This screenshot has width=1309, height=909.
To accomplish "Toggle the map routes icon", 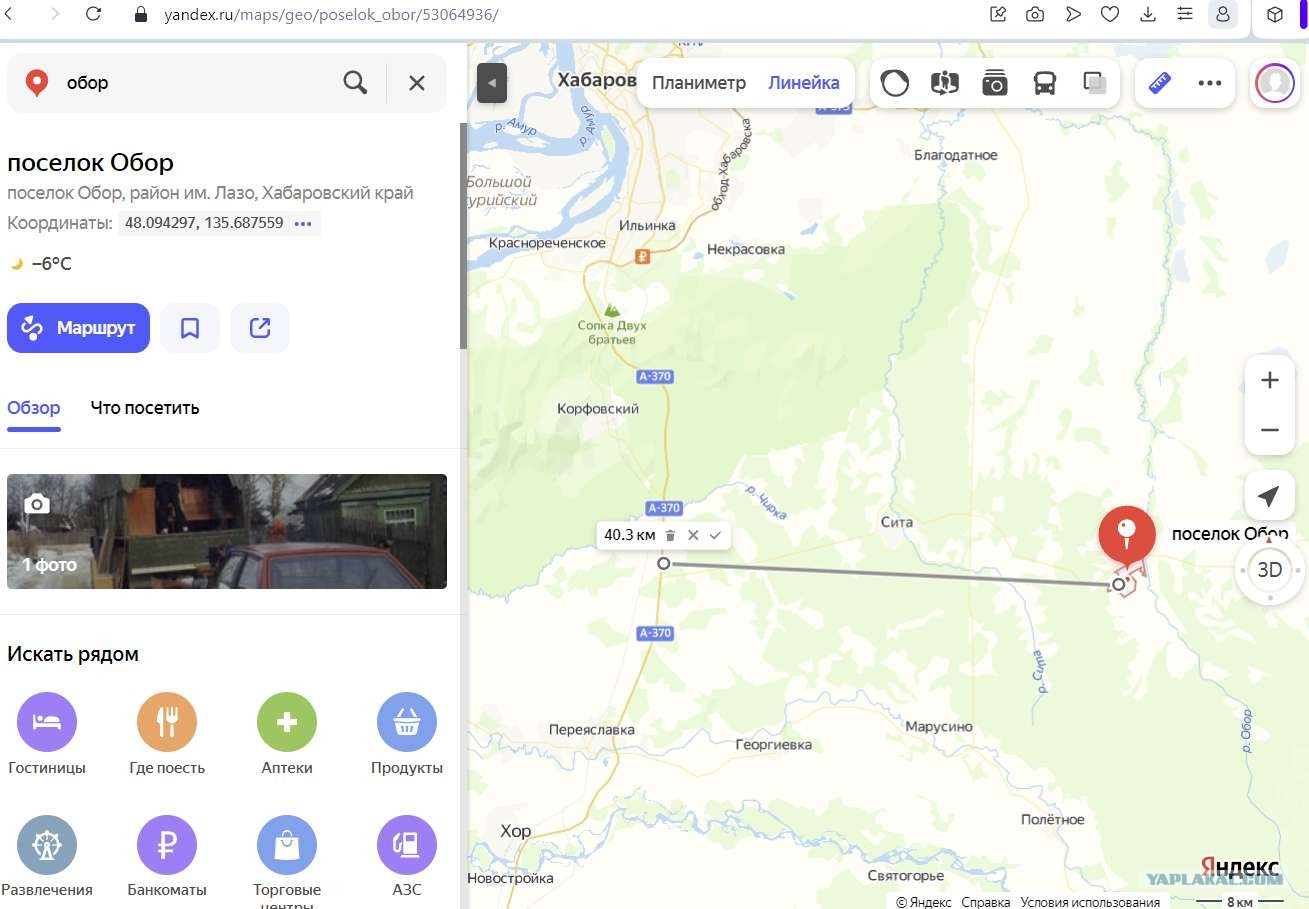I will (945, 83).
